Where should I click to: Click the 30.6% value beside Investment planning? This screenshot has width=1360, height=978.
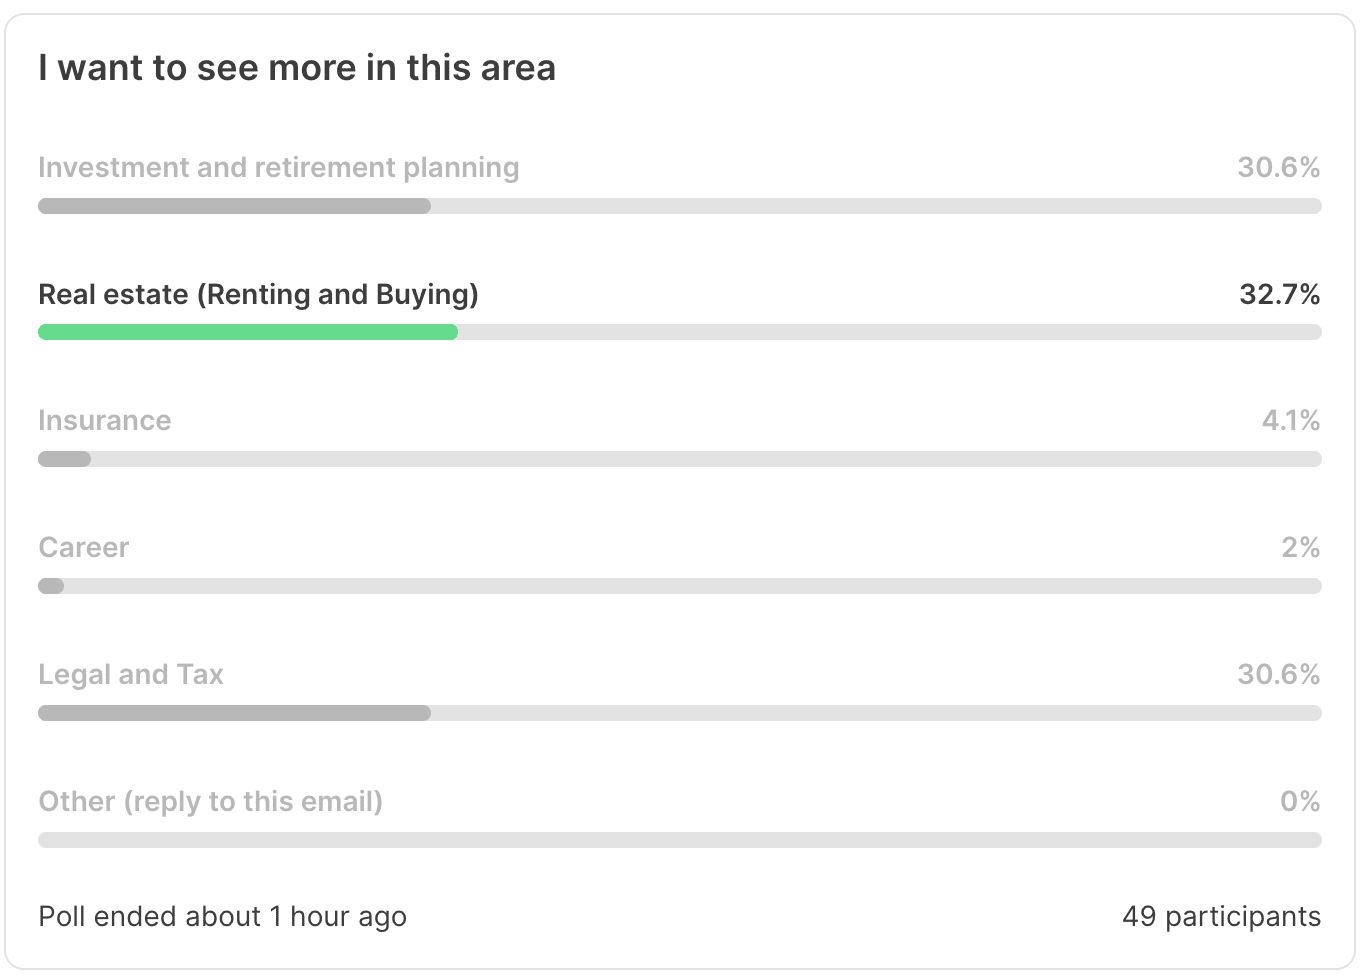coord(1279,168)
